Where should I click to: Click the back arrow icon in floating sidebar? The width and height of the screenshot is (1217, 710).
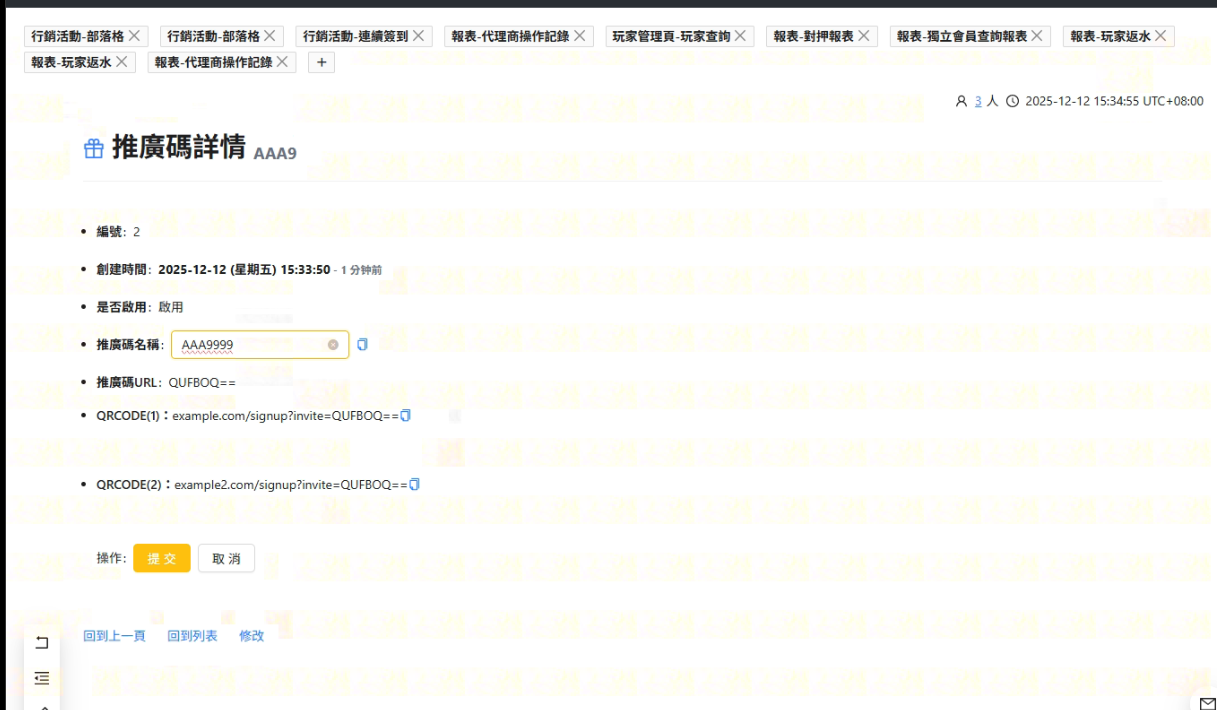pyautogui.click(x=42, y=643)
